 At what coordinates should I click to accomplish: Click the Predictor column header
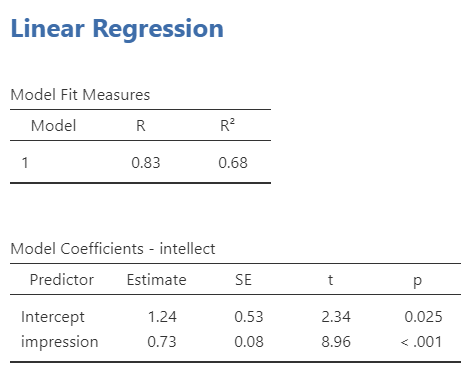(62, 280)
